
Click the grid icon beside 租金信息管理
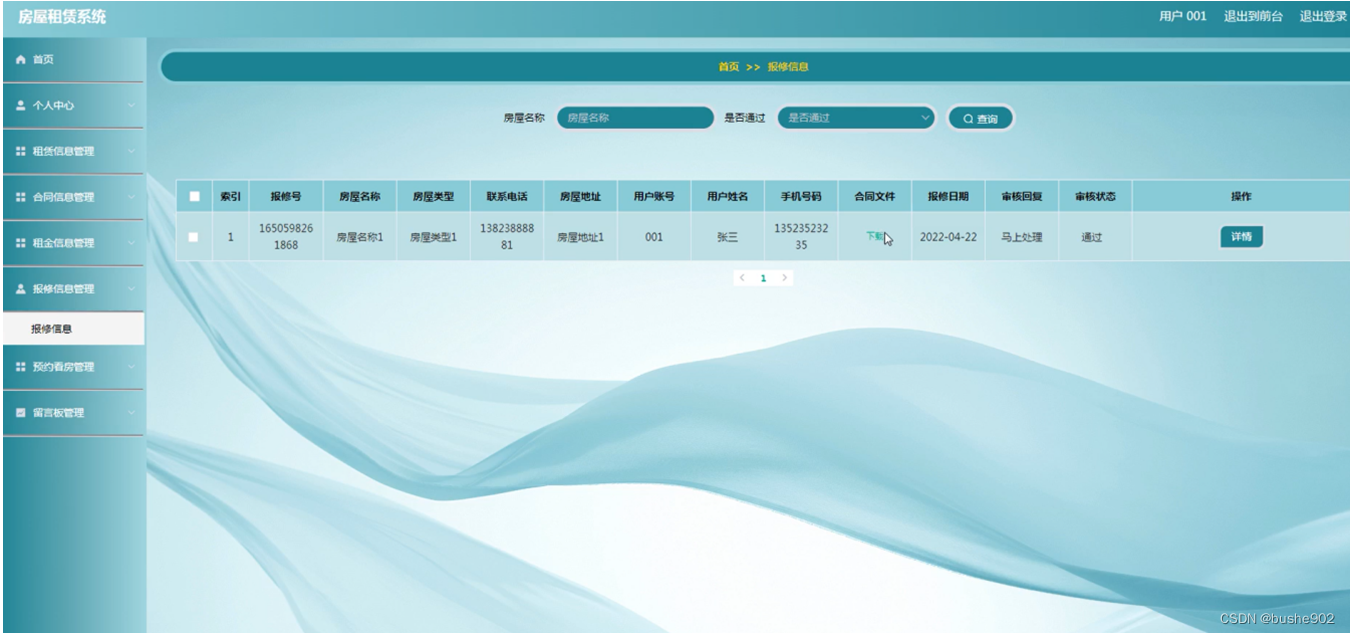click(20, 243)
